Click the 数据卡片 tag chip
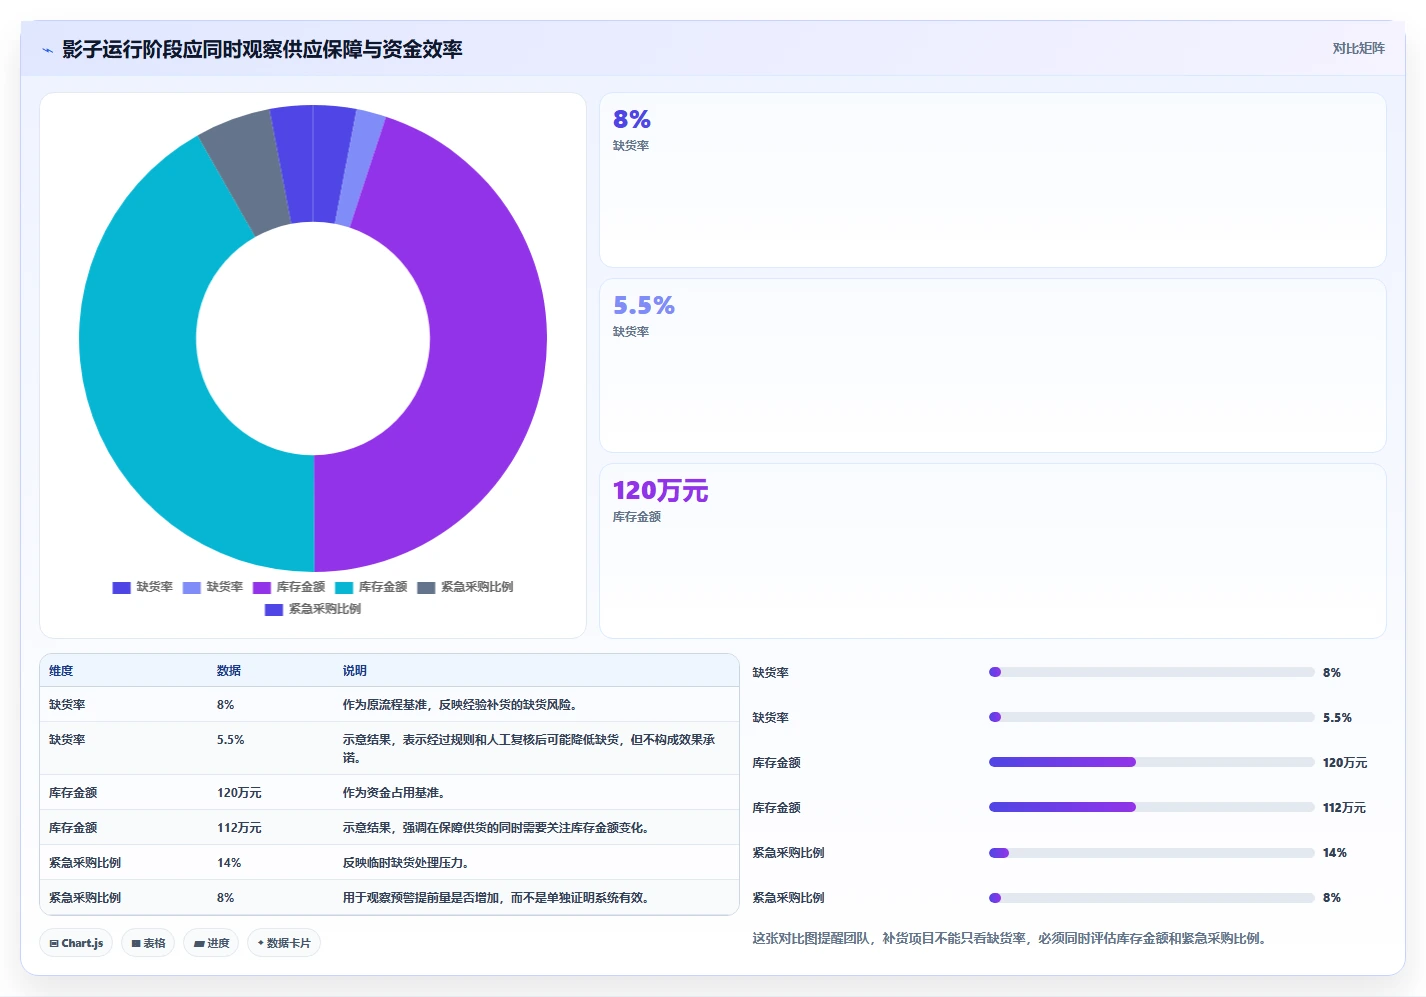This screenshot has width=1426, height=997. [x=284, y=943]
